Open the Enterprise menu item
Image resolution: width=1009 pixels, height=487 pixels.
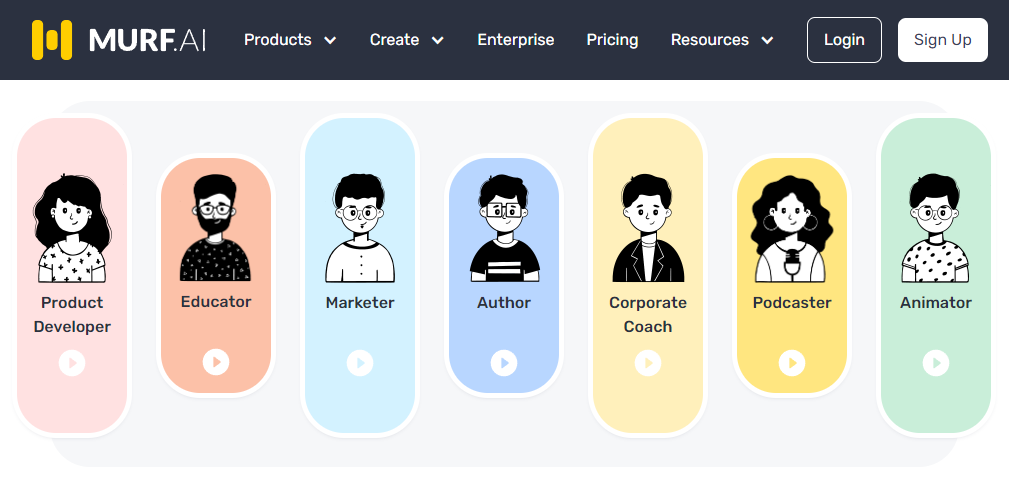515,40
